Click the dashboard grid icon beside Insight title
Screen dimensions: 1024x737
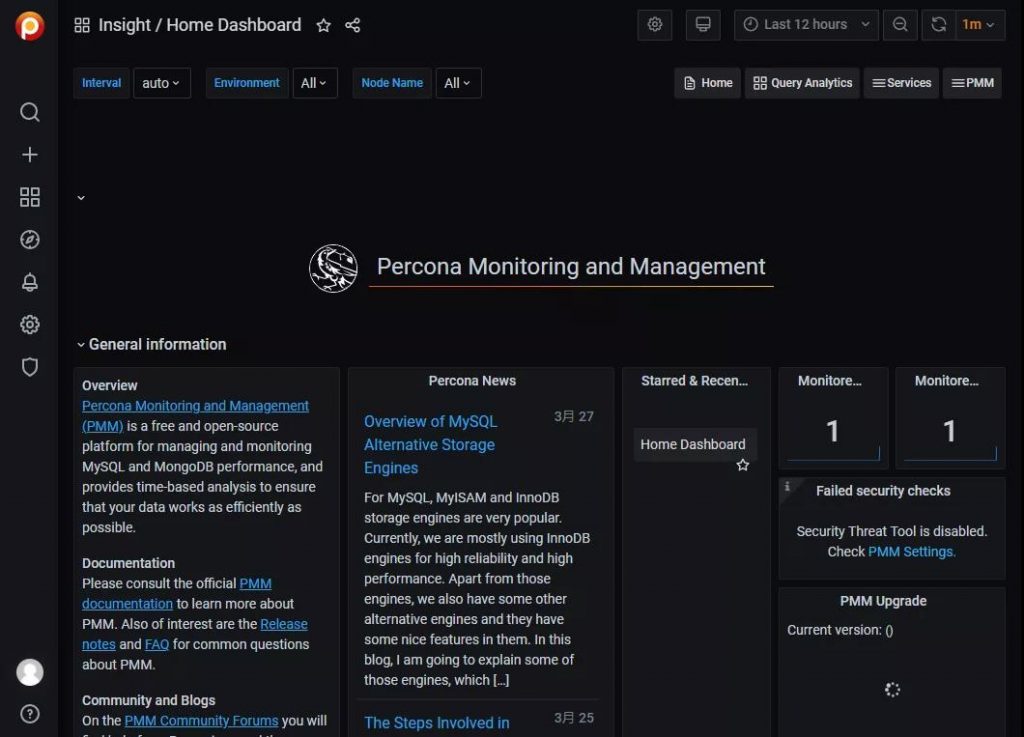point(82,25)
